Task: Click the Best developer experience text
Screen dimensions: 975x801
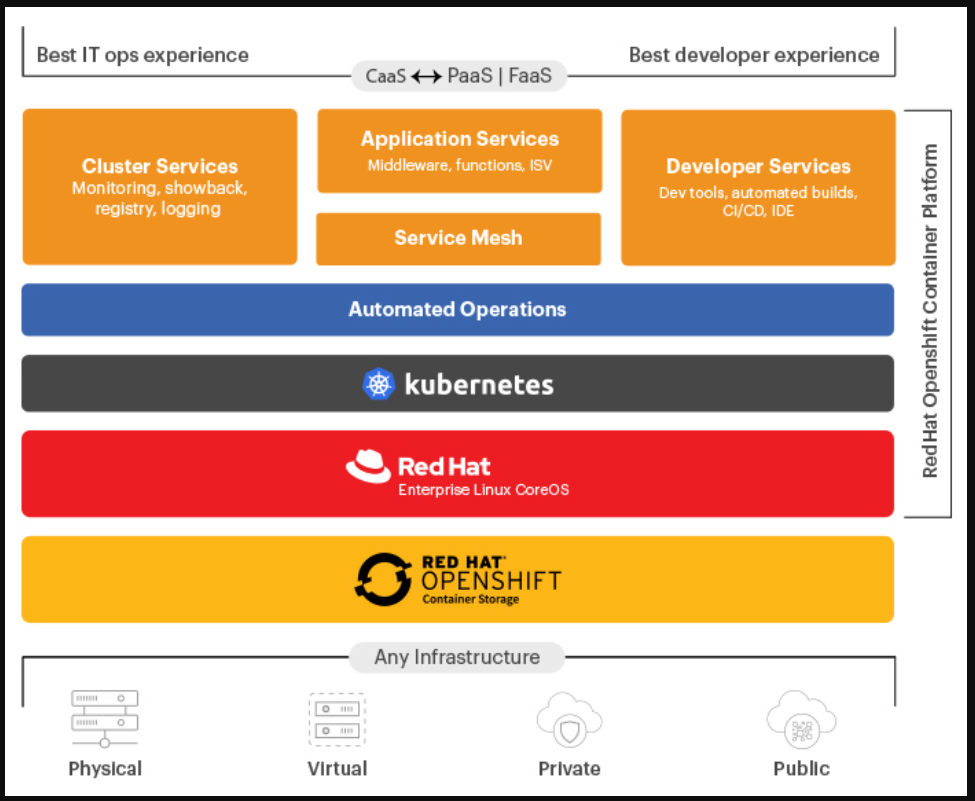Action: pyautogui.click(x=754, y=55)
